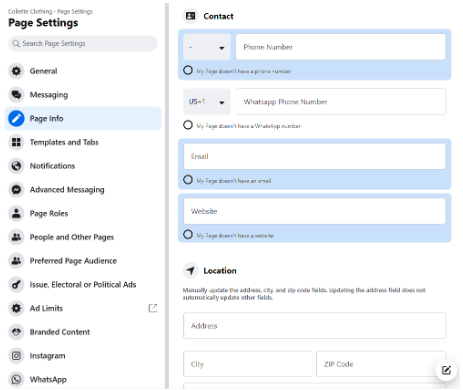Open Page Roles section

(x=83, y=213)
